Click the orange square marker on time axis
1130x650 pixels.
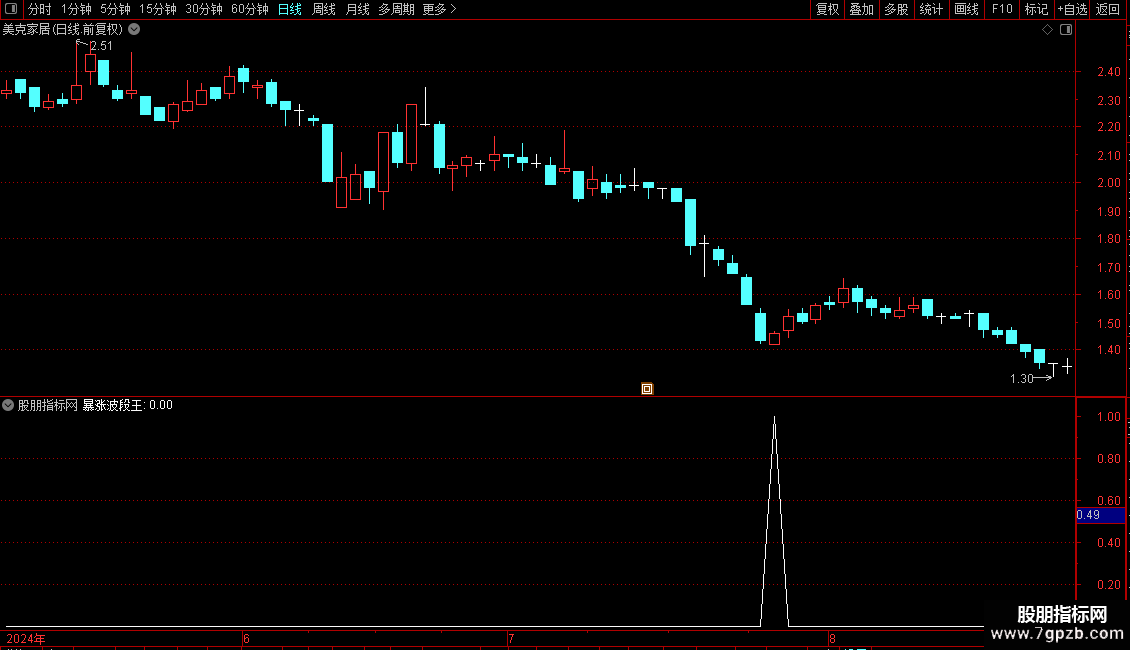click(647, 388)
